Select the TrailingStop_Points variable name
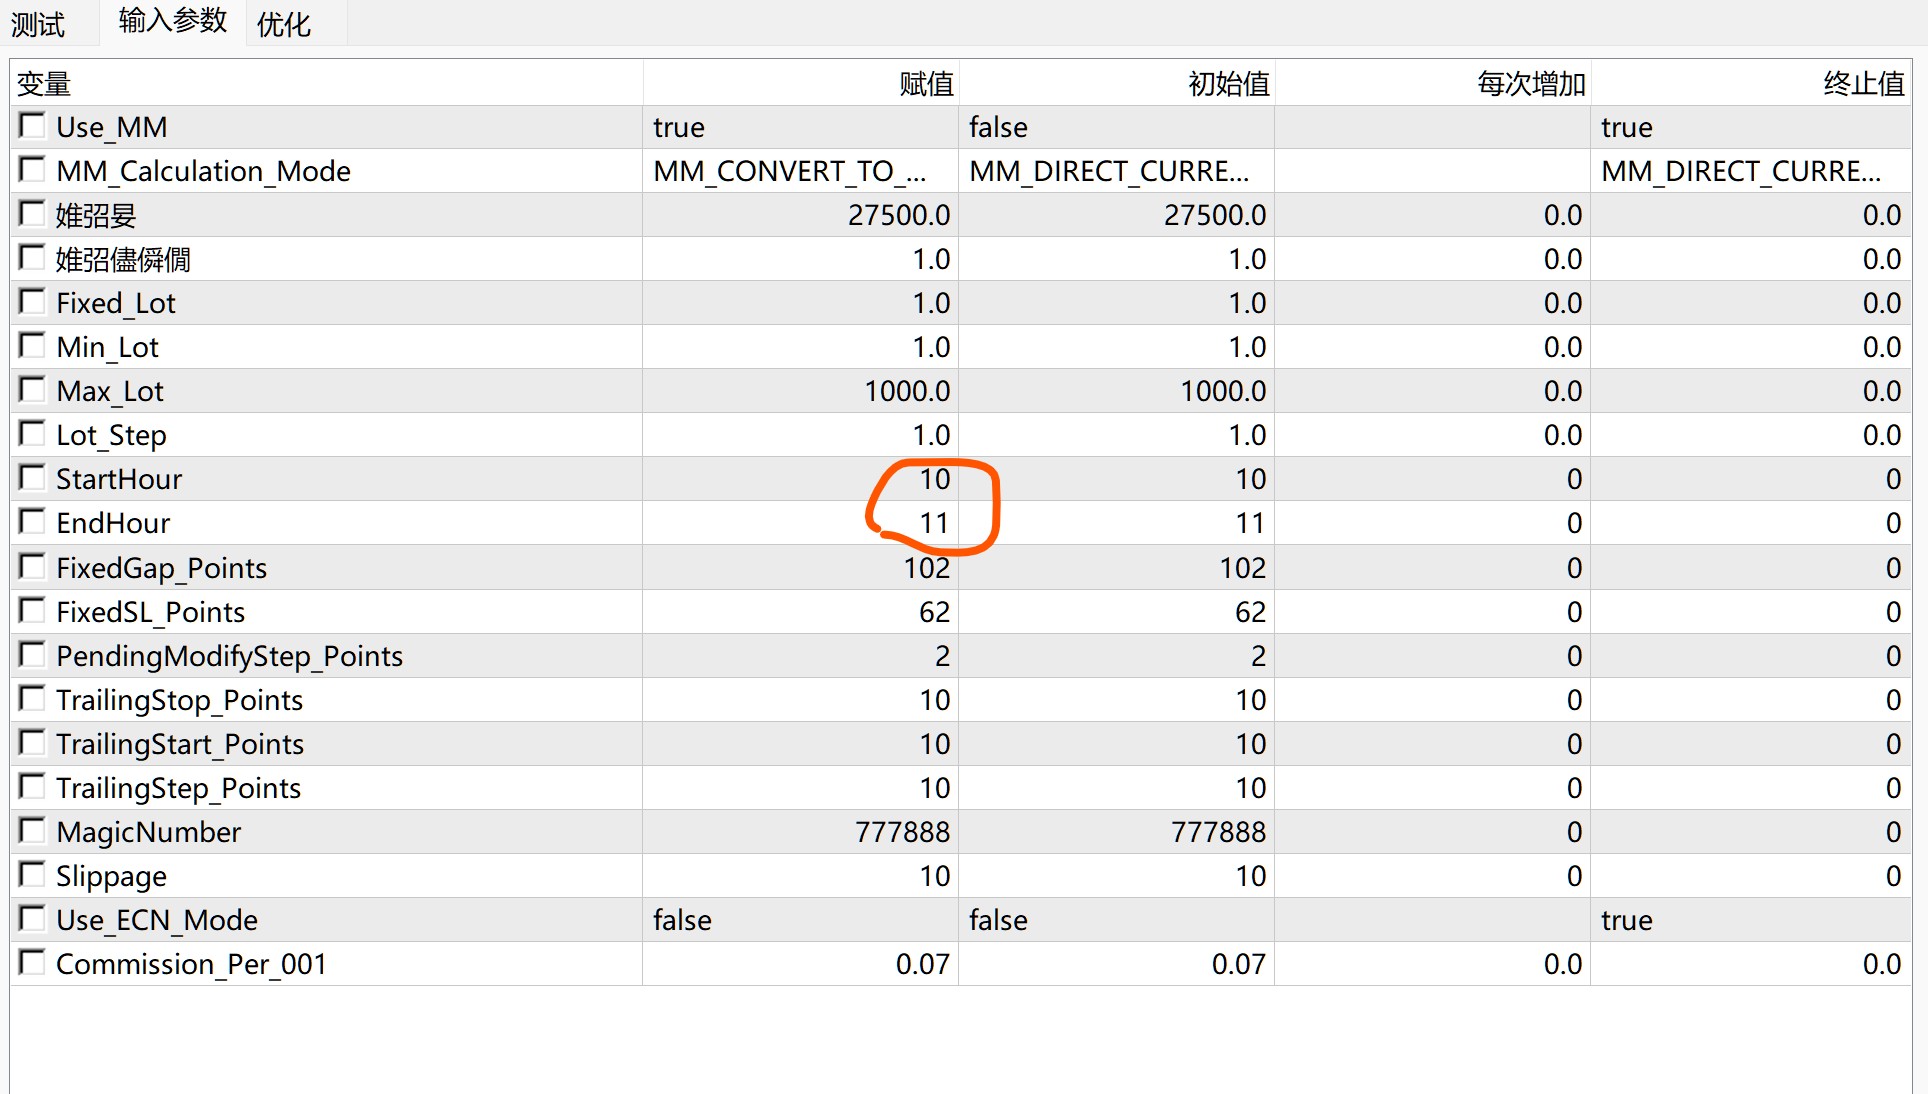The image size is (1928, 1094). point(180,700)
